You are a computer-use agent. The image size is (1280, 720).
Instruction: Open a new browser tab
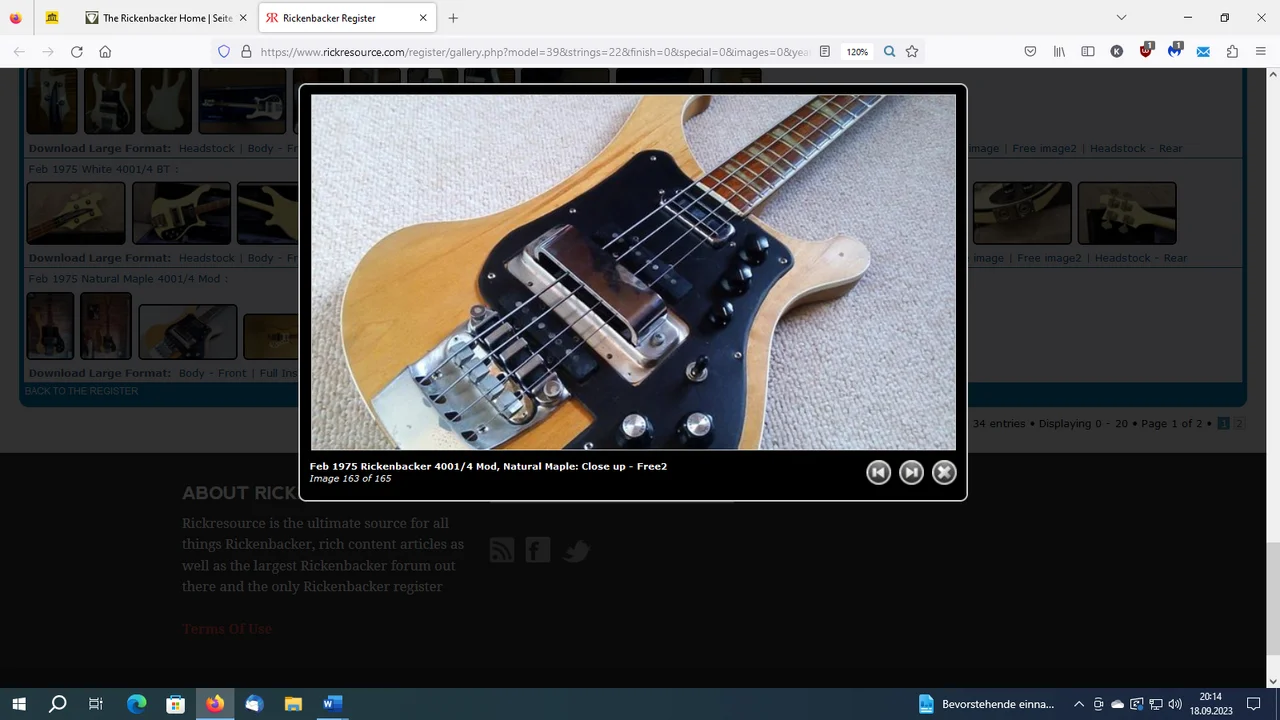453,18
